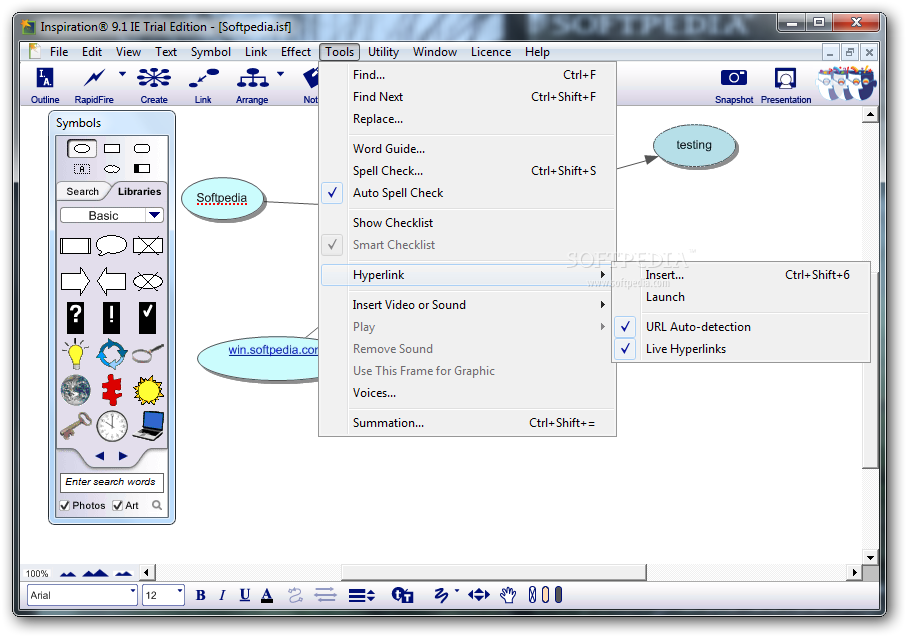The image size is (907, 637).
Task: Select the hand position tool
Action: [508, 595]
